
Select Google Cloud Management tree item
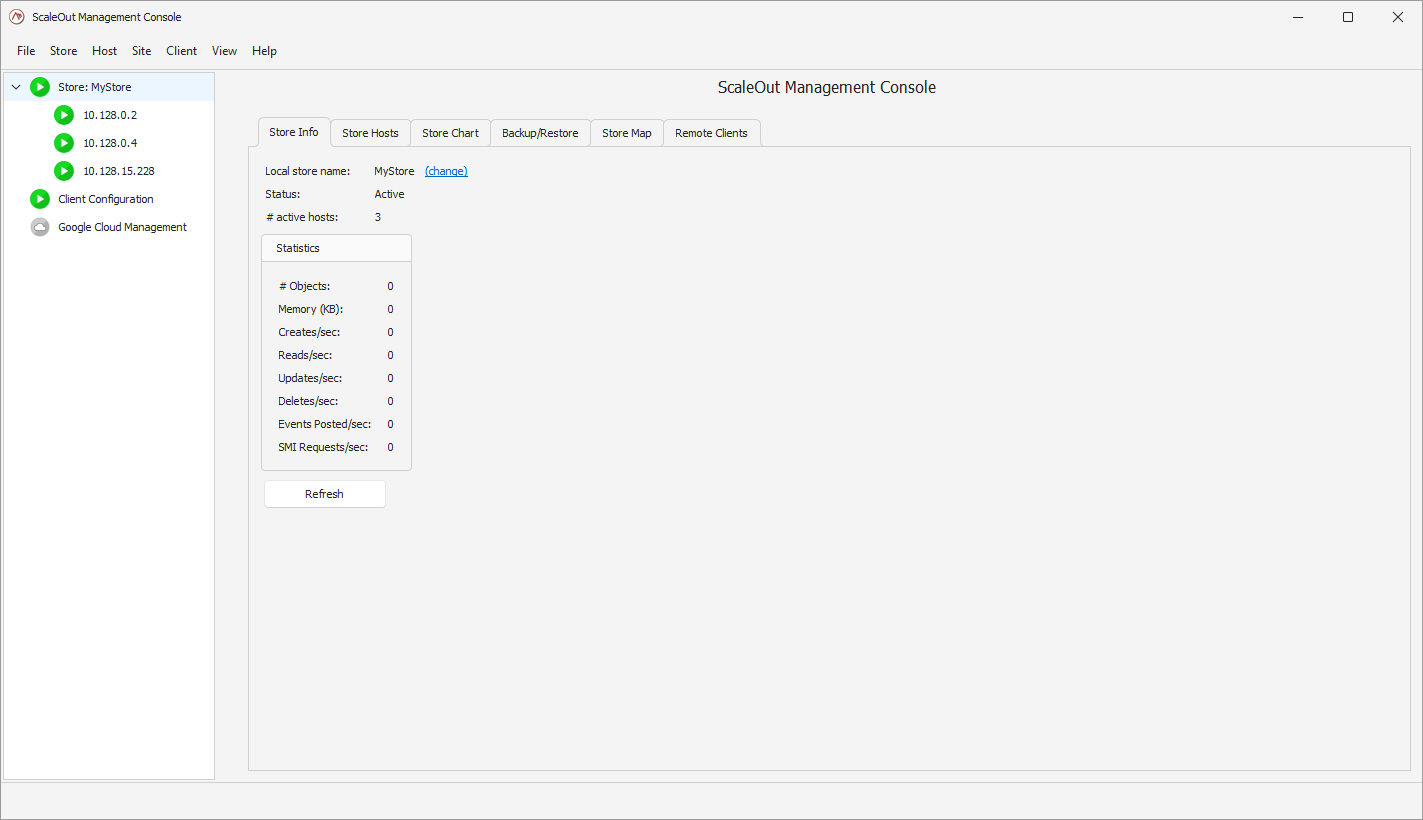pyautogui.click(x=122, y=227)
